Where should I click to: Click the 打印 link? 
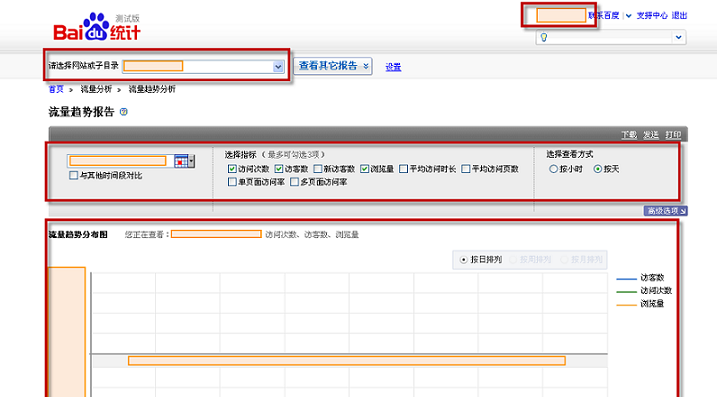(673, 134)
